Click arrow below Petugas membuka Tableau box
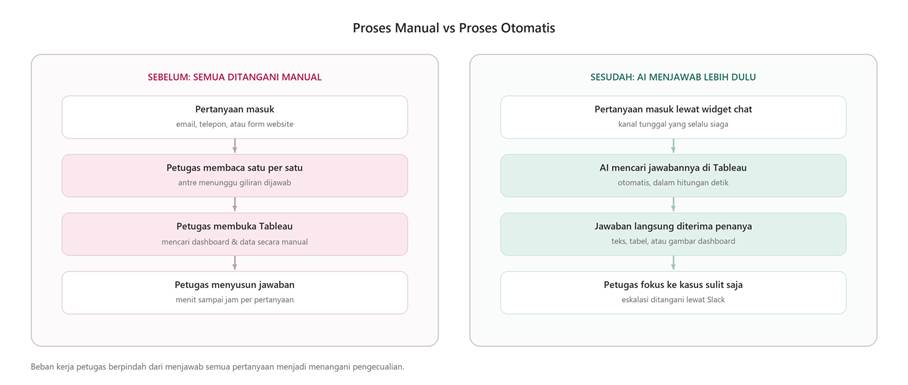The height and width of the screenshot is (385, 908). coord(235,263)
